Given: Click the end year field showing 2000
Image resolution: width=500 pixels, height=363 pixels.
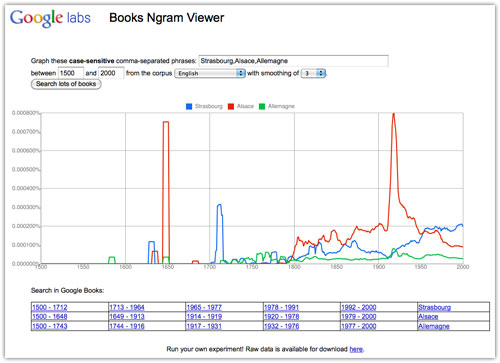Looking at the screenshot, I should [111, 73].
